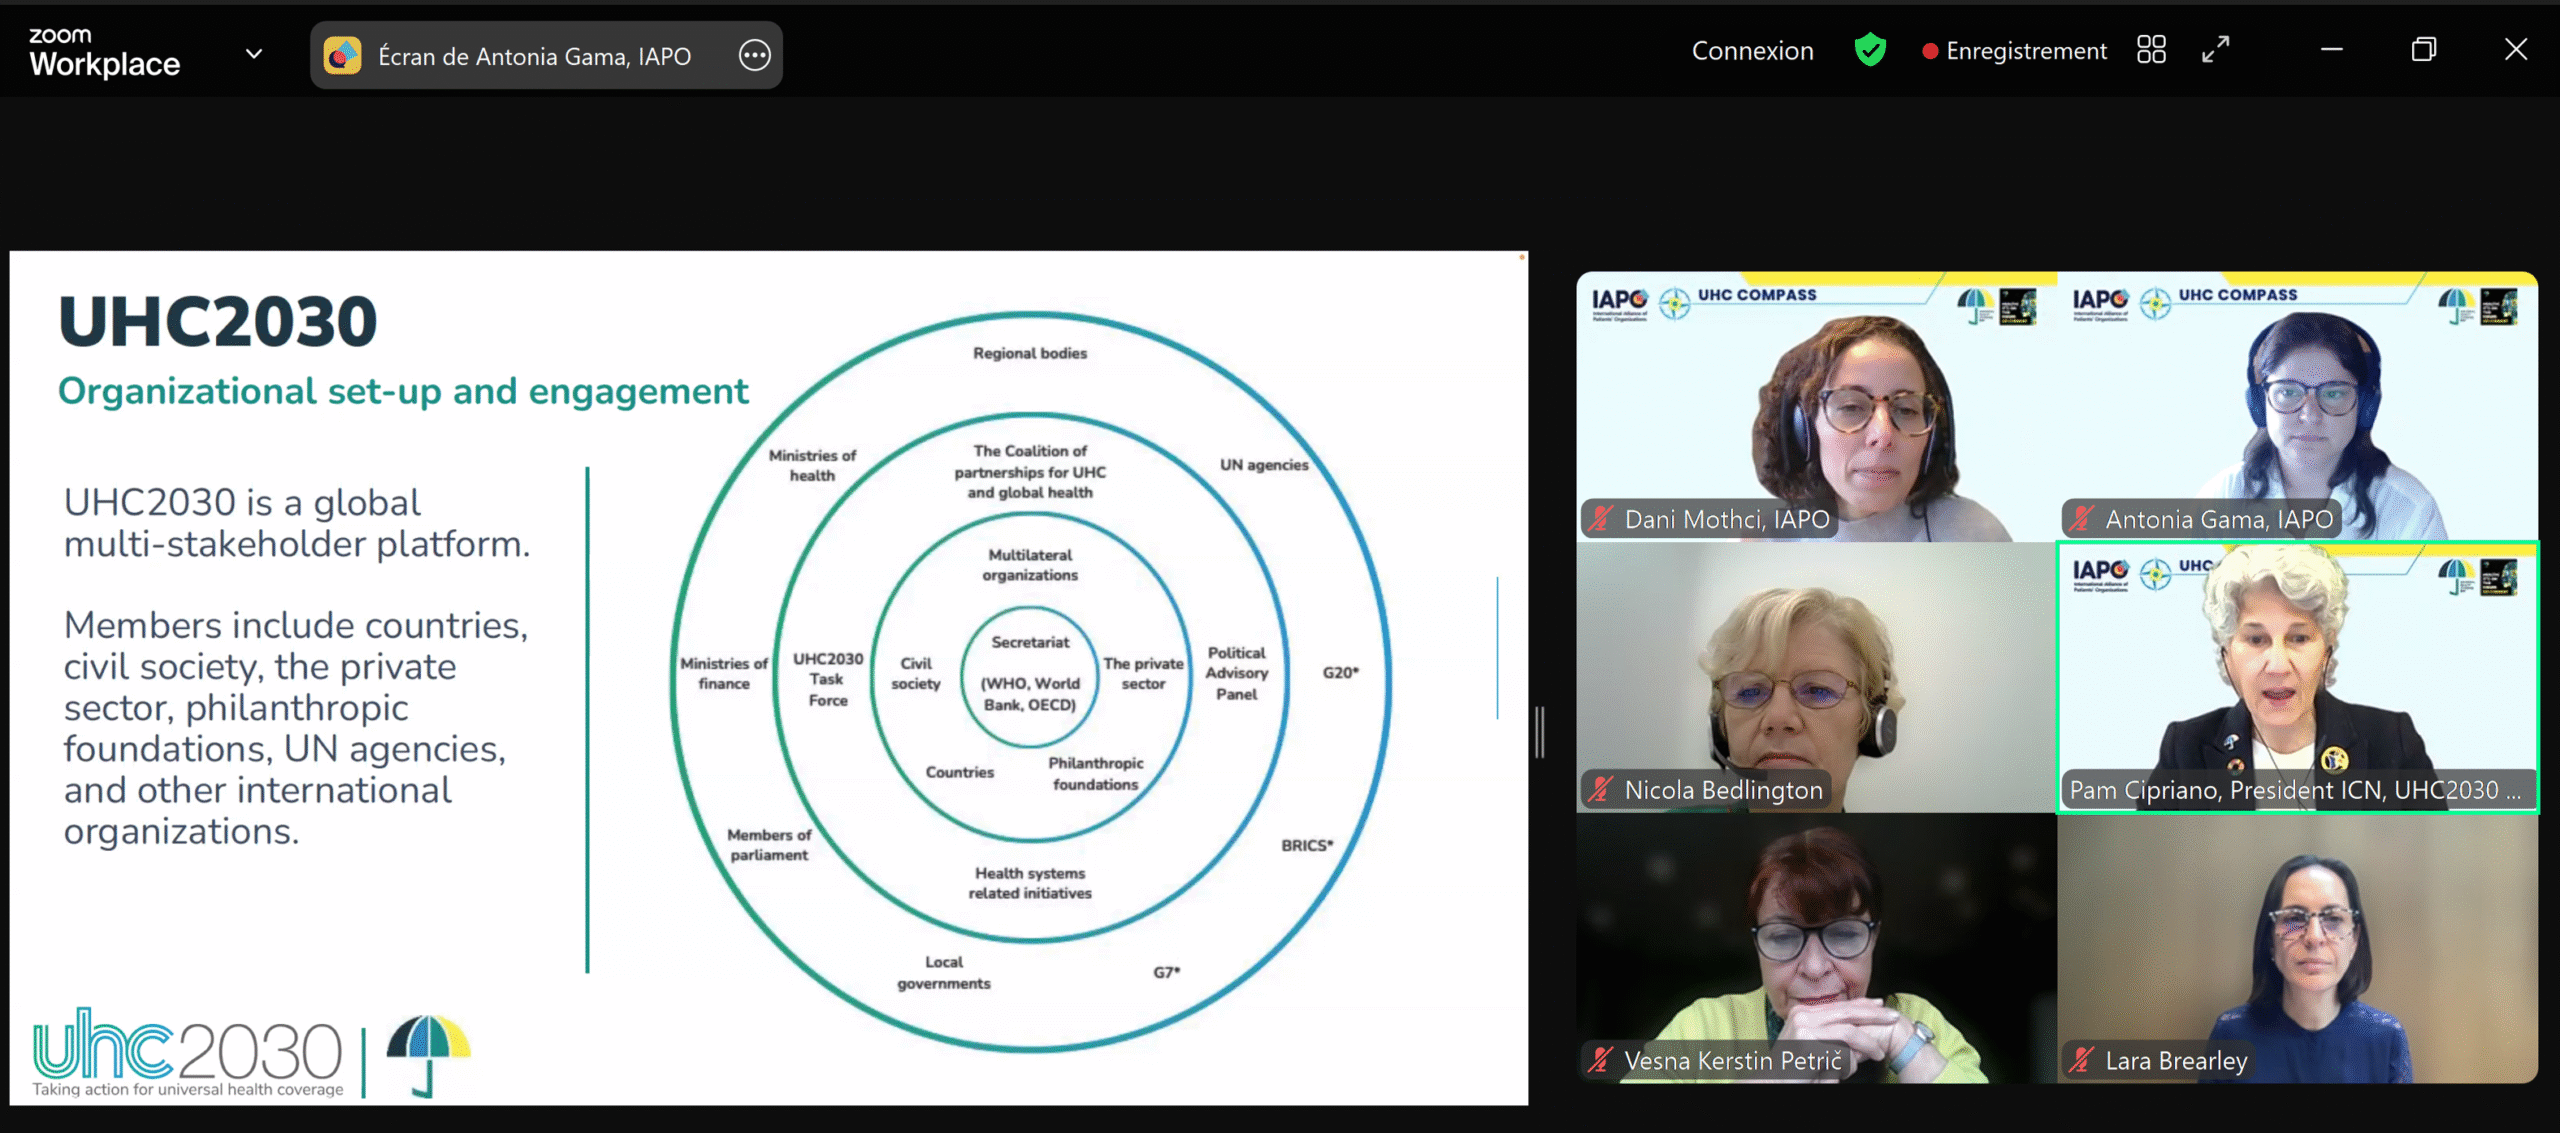Click 'Civil society' in the diagram
Screen dimensions: 2560x1133
tap(916, 673)
